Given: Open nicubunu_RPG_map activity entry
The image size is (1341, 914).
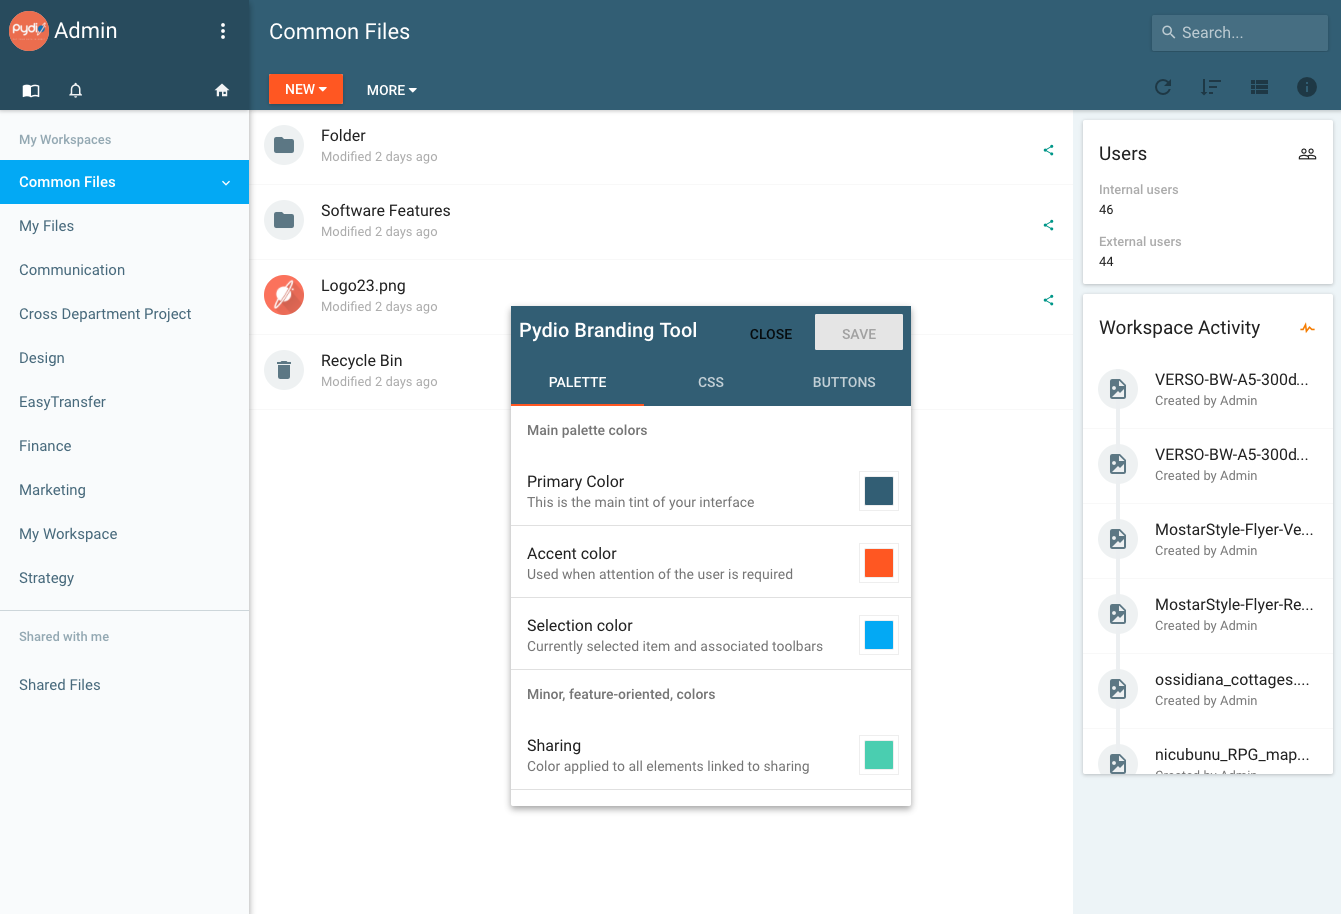Looking at the screenshot, I should 1208,752.
